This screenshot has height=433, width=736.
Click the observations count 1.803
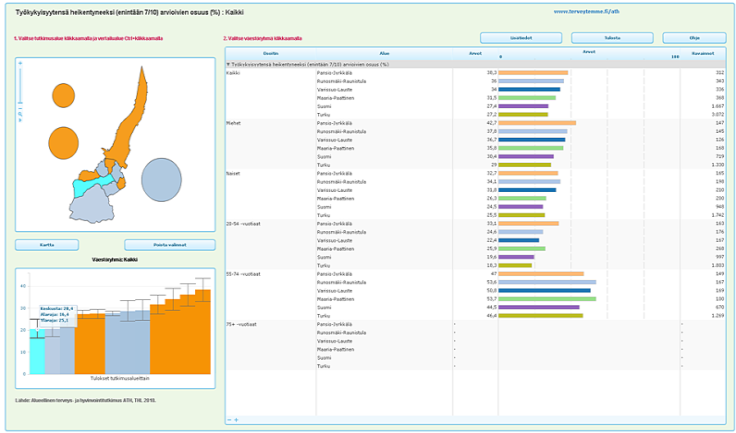718,265
